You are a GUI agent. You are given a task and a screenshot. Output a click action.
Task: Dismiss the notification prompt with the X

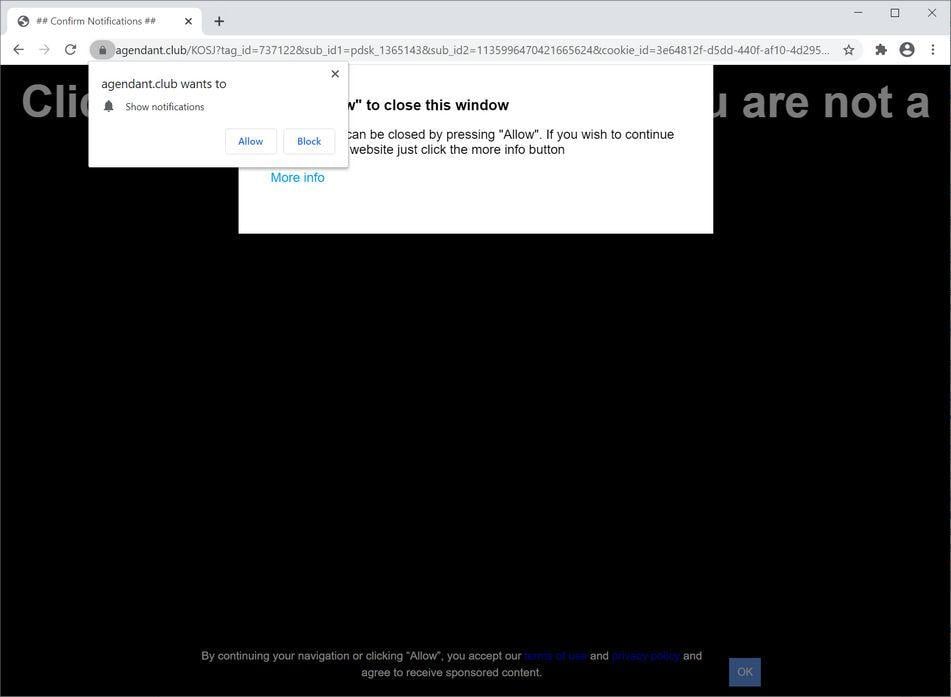(334, 73)
